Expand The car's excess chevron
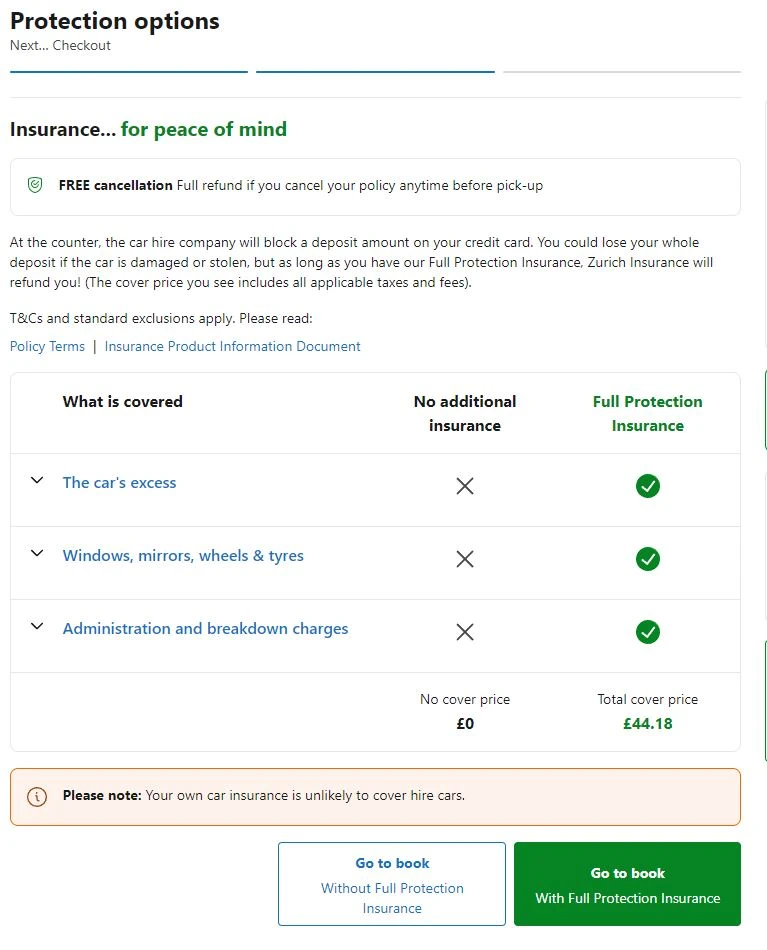The image size is (767, 950). (x=37, y=481)
